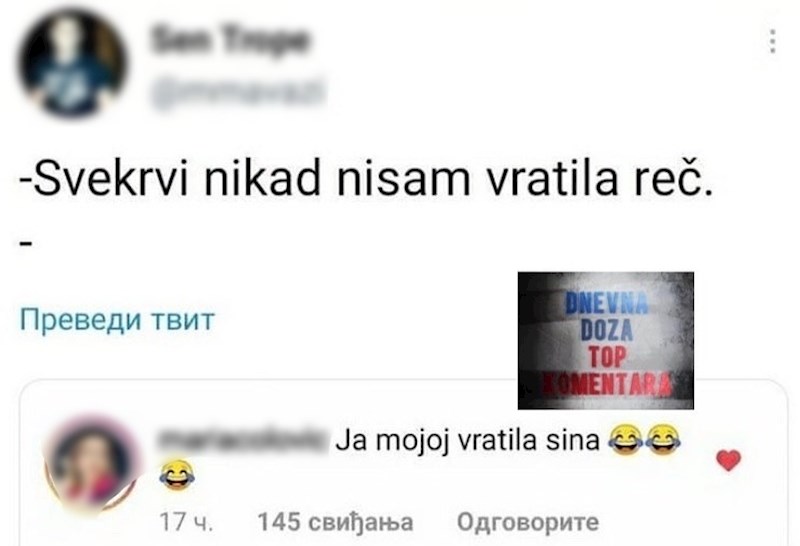Click the laughing emoji on the second comment line
The width and height of the screenshot is (800, 546).
177,475
